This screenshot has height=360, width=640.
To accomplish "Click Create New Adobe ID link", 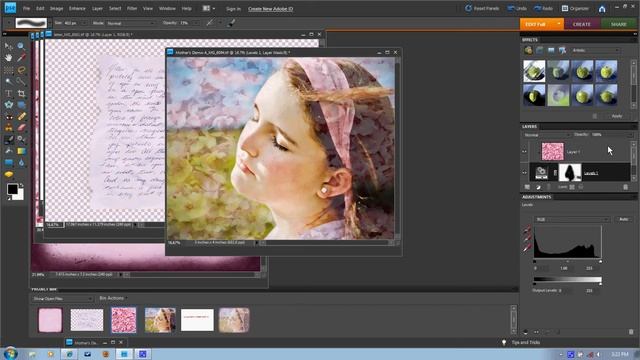I will point(271,9).
